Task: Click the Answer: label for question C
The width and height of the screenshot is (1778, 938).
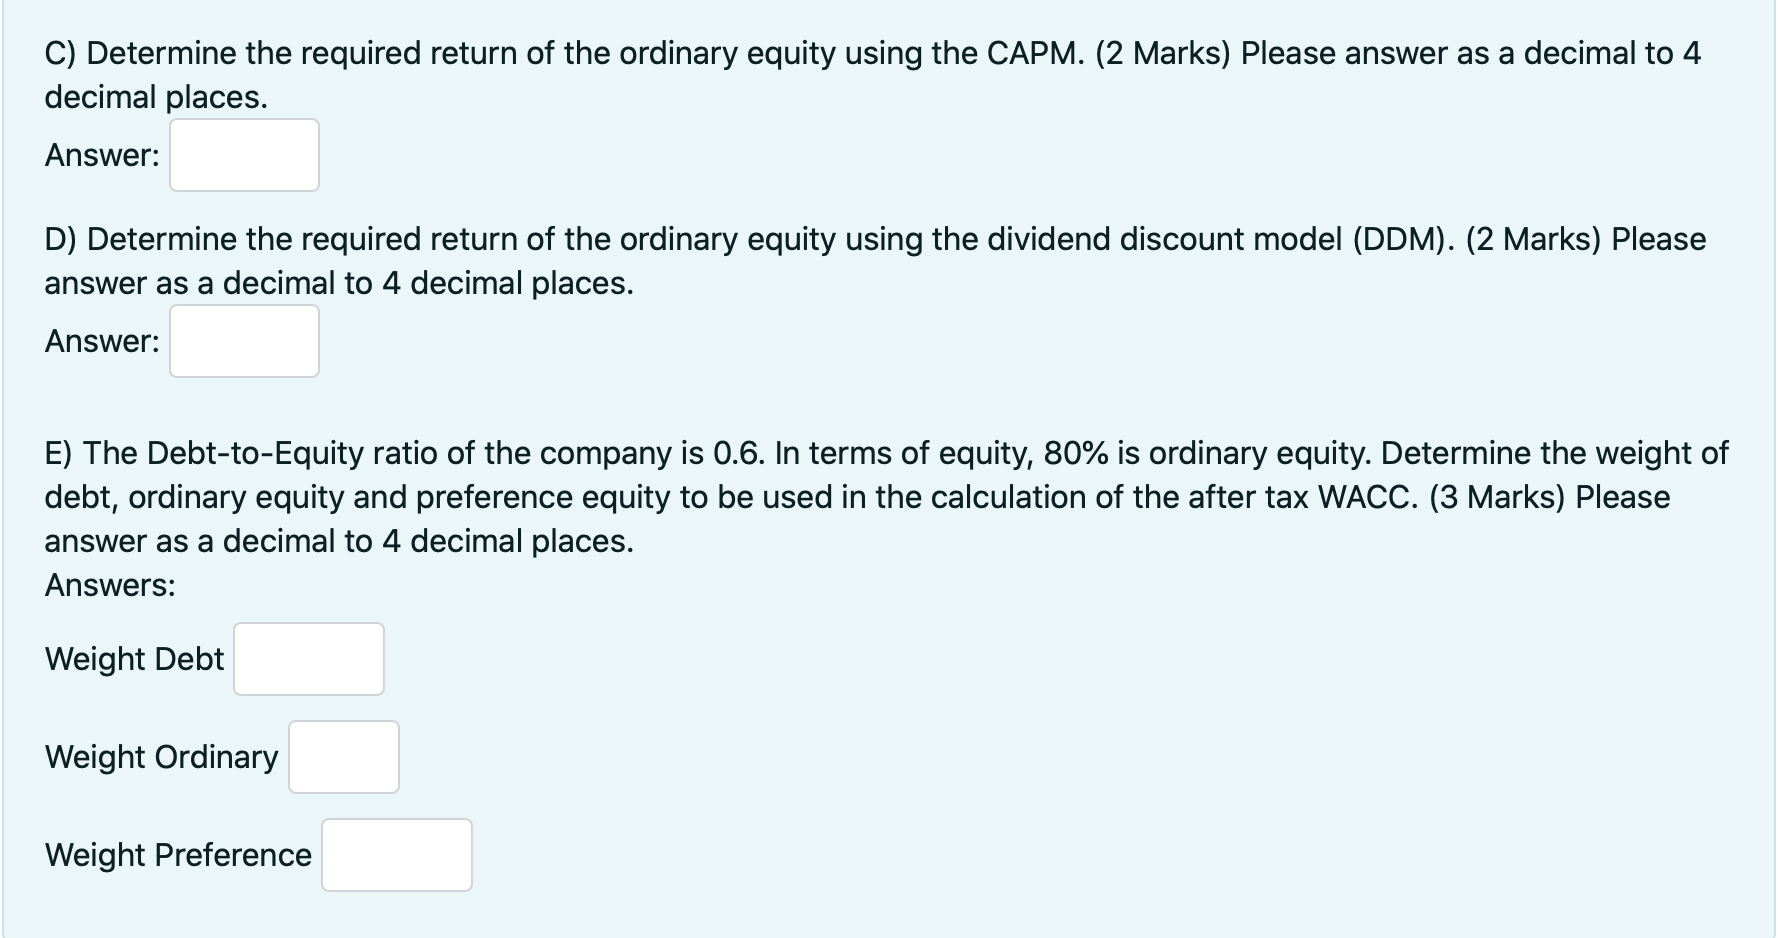Action: (x=100, y=154)
